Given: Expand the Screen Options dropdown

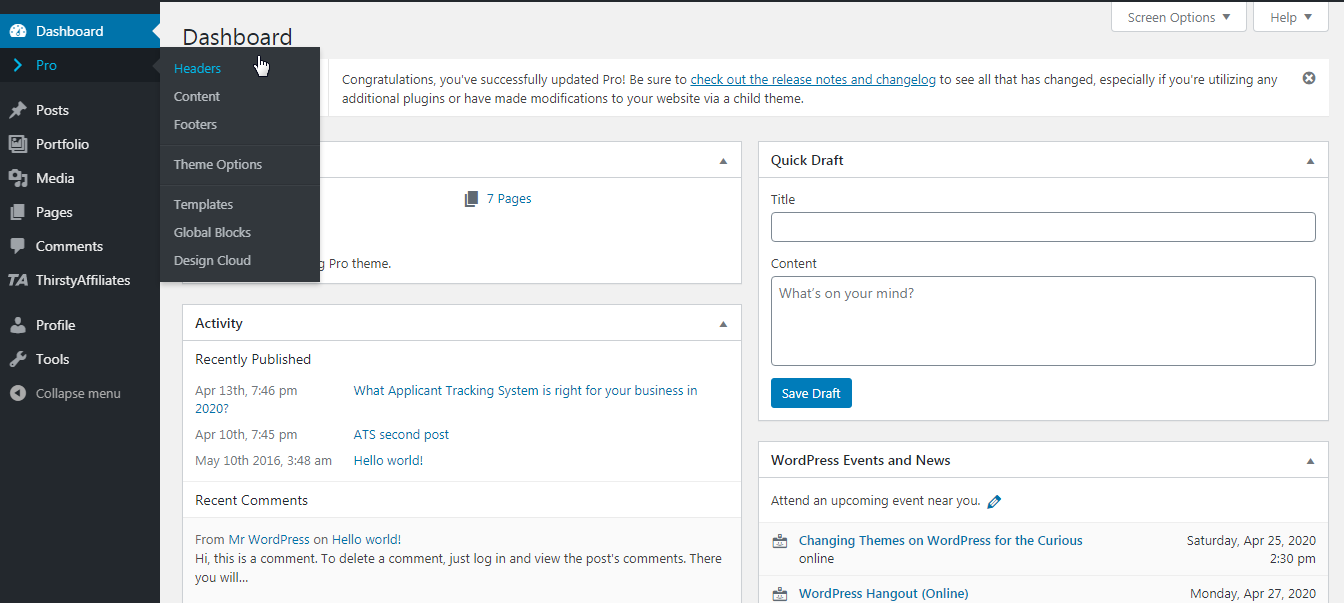Looking at the screenshot, I should point(1178,17).
